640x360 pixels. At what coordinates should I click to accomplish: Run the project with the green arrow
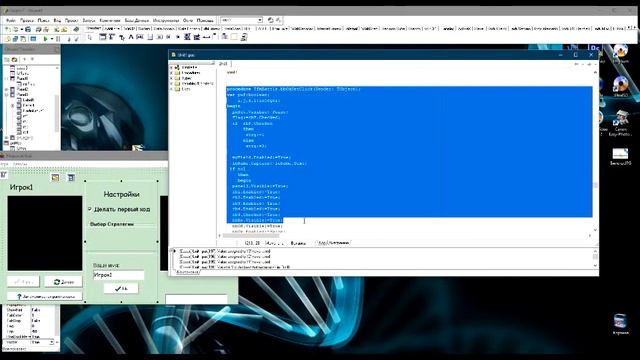click(x=45, y=39)
